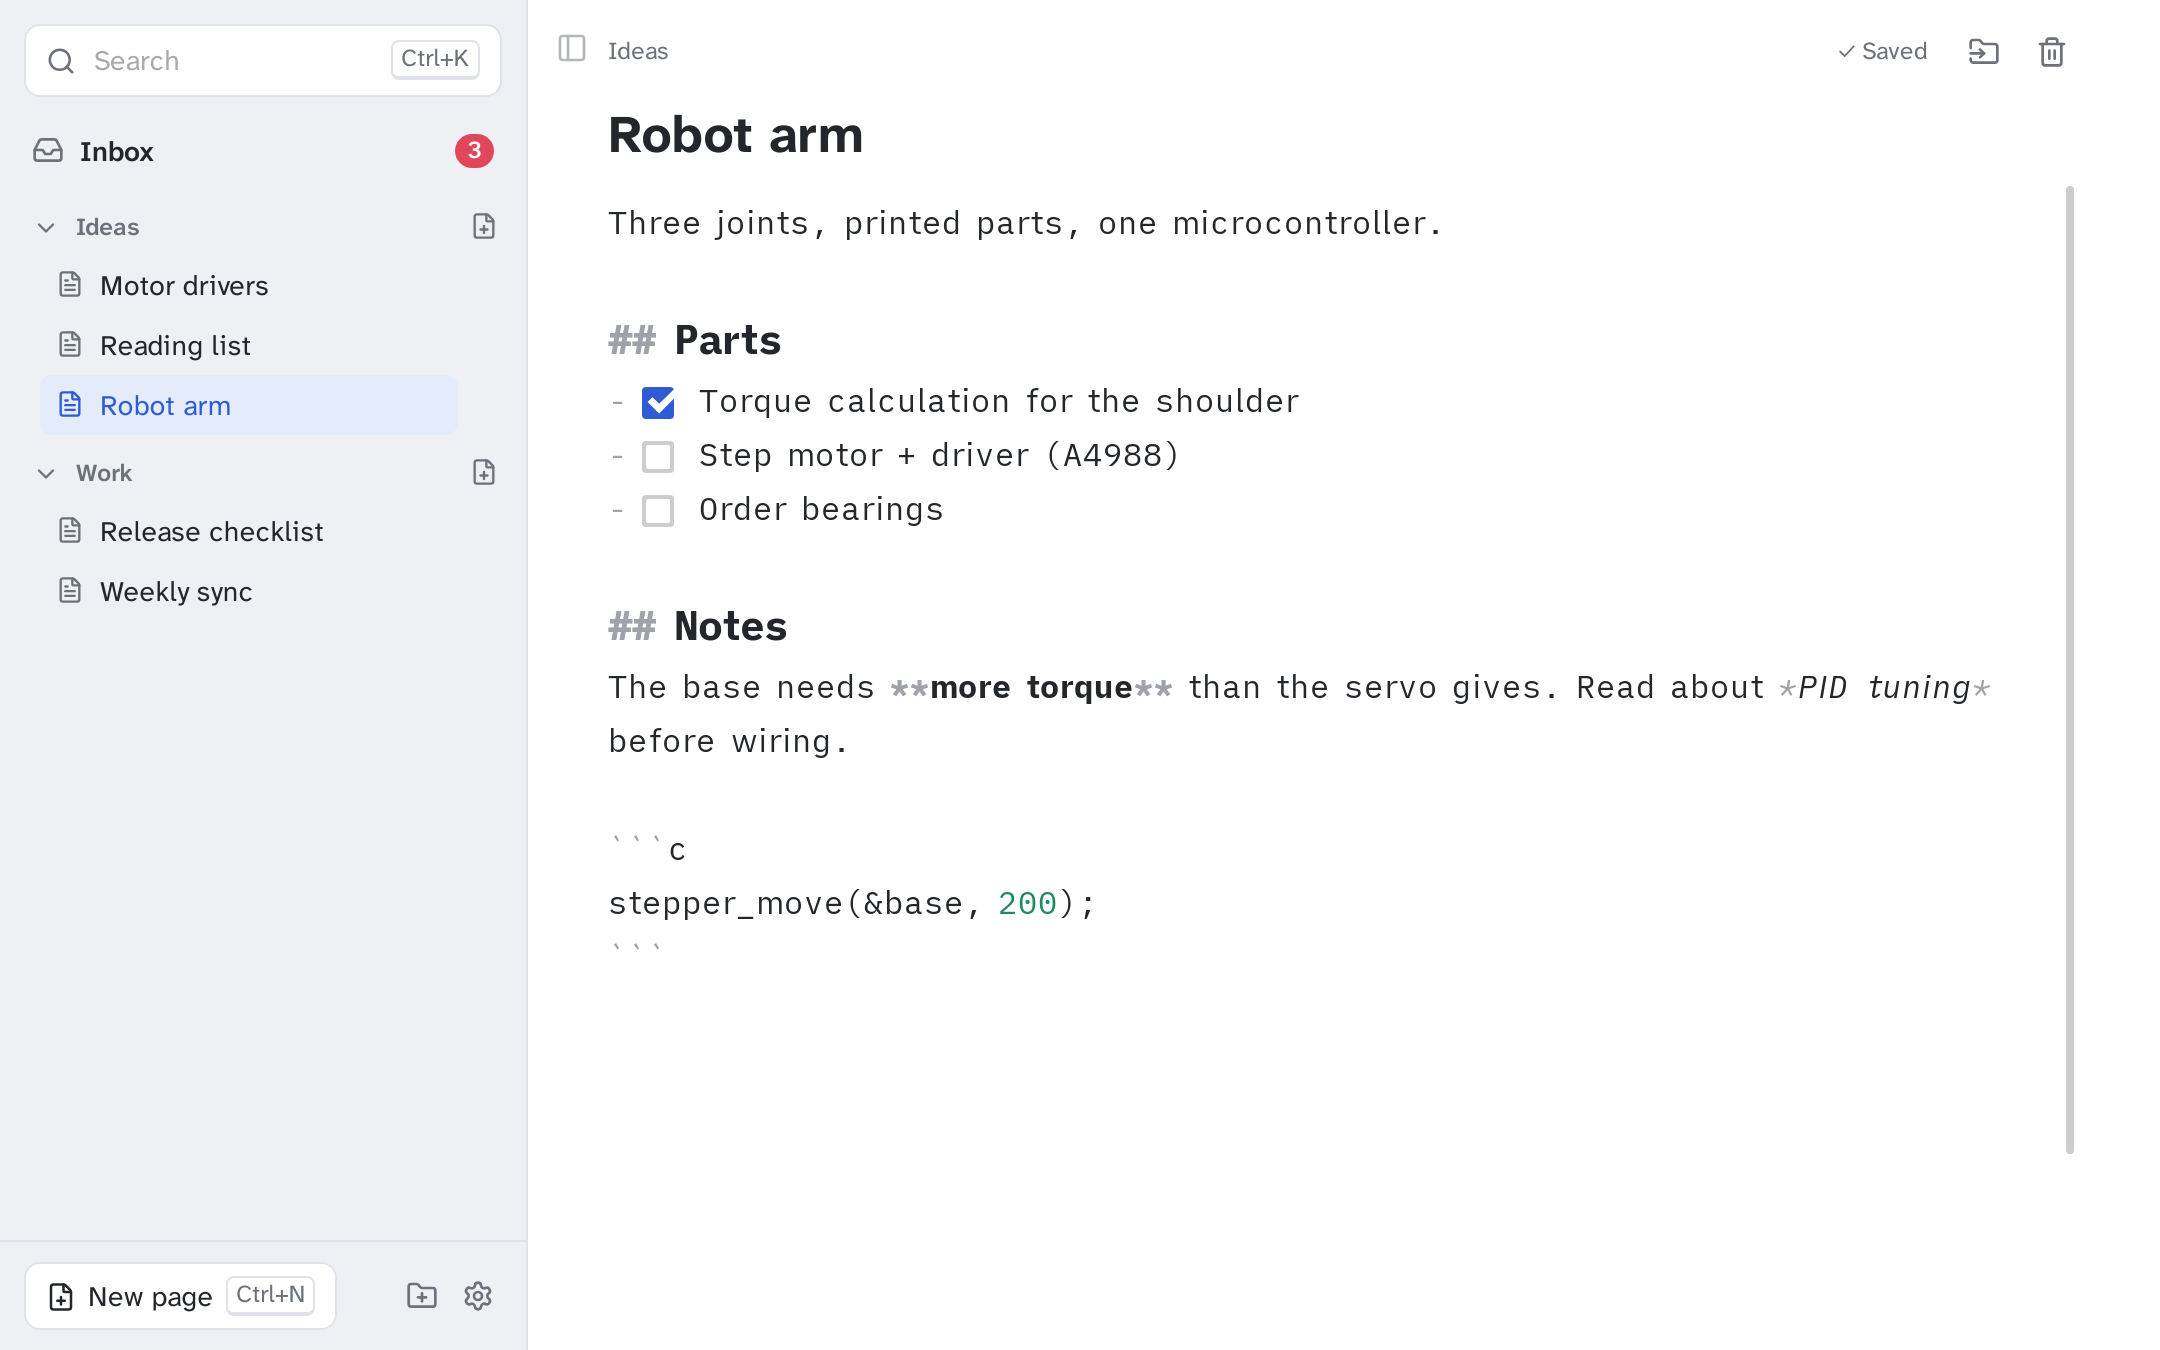Open the Weekly sync page

click(249, 591)
